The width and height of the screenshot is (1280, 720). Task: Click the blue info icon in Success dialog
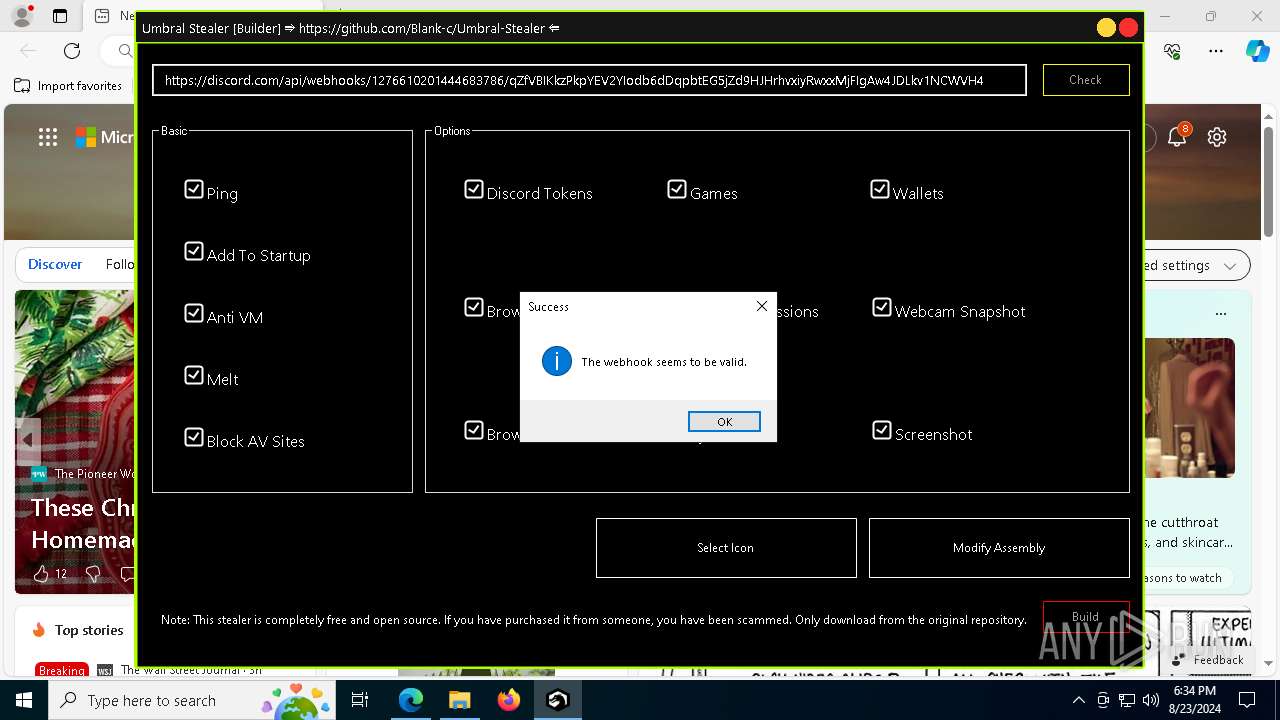coord(557,362)
